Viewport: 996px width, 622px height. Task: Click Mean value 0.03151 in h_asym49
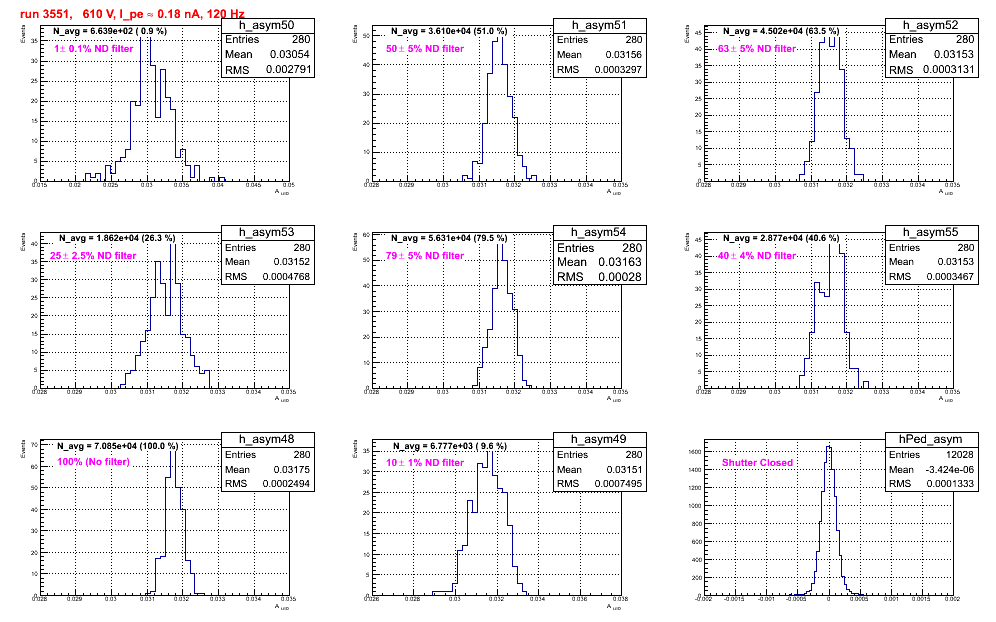pyautogui.click(x=623, y=470)
